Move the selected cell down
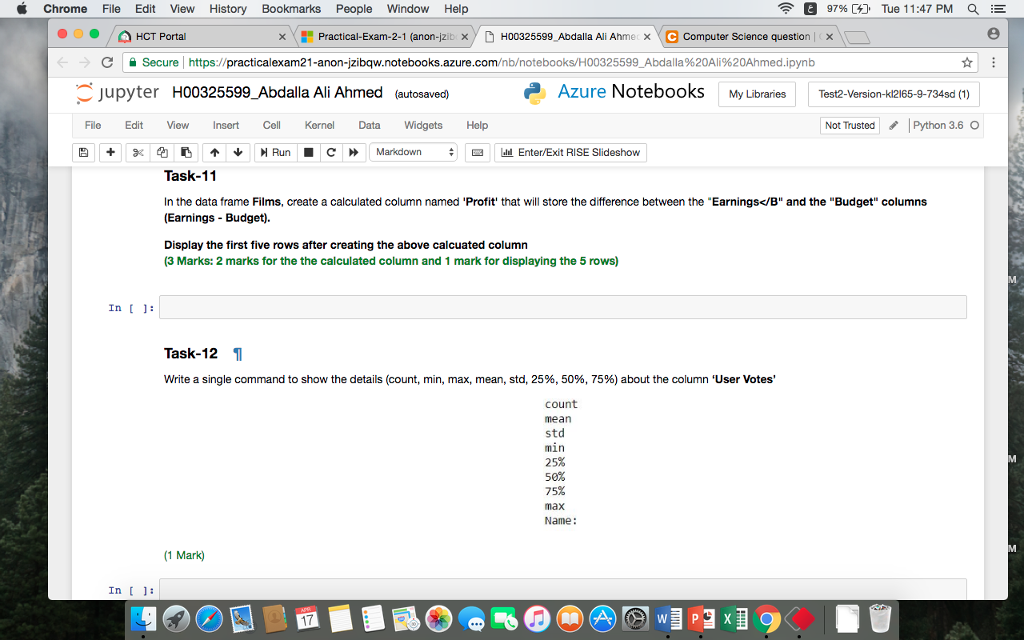This screenshot has width=1024, height=640. pos(237,152)
